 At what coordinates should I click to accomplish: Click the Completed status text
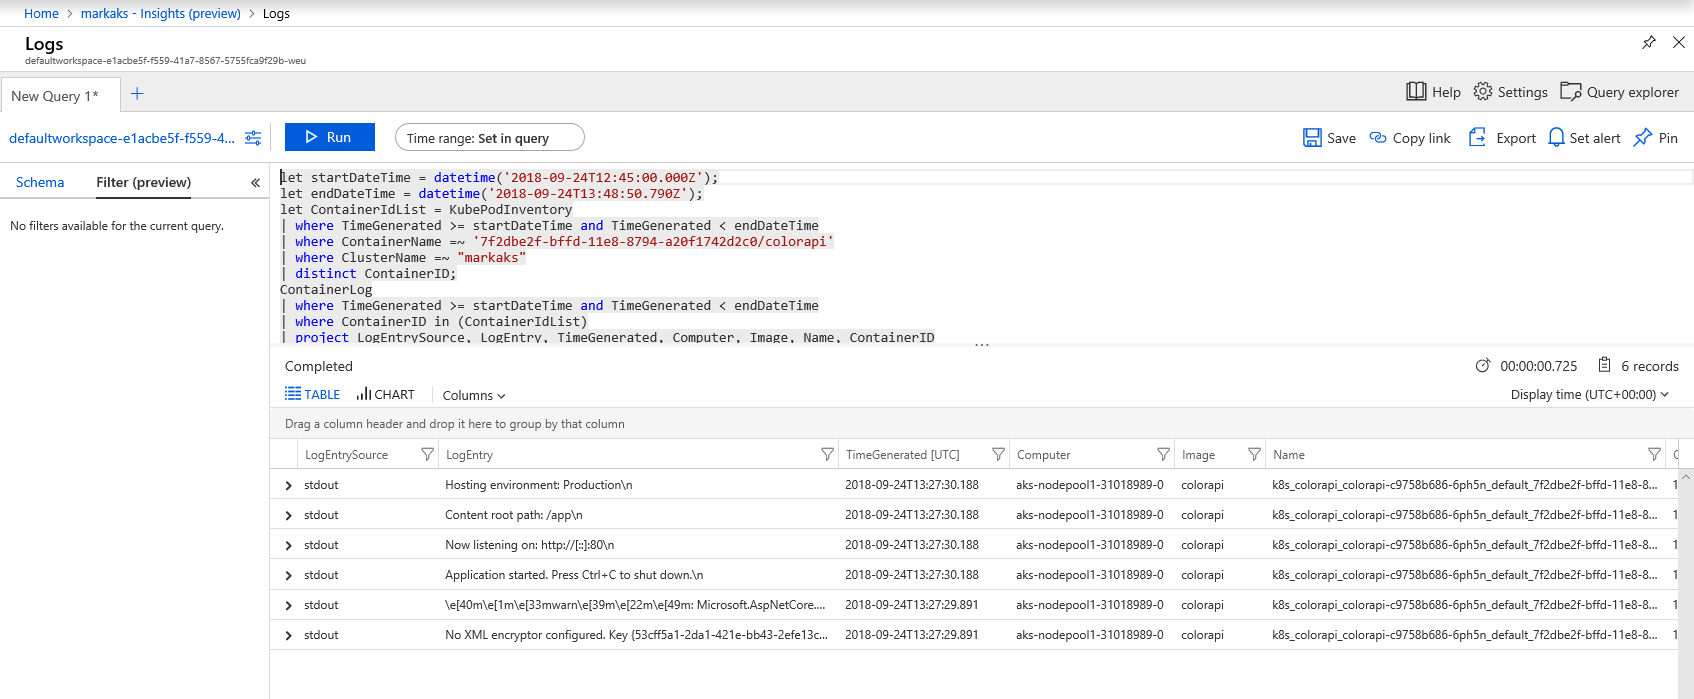tap(318, 366)
